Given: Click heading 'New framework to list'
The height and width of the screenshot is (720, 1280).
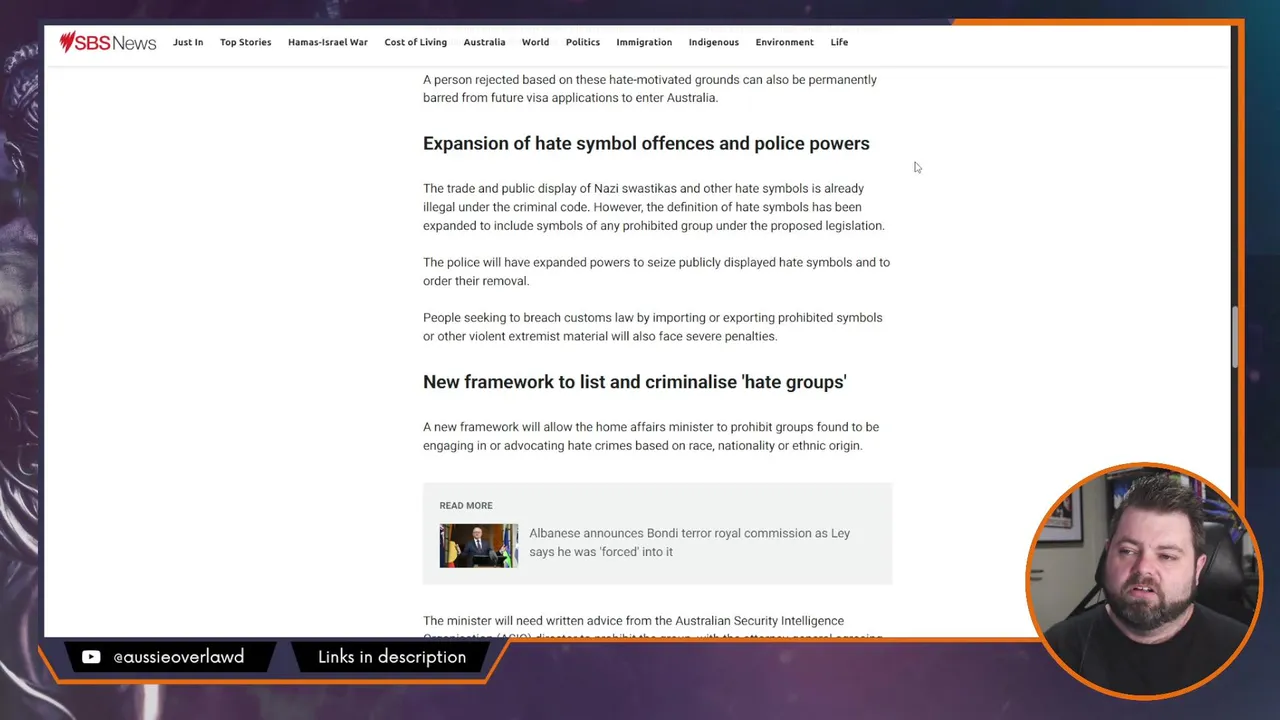Looking at the screenshot, I should [634, 382].
